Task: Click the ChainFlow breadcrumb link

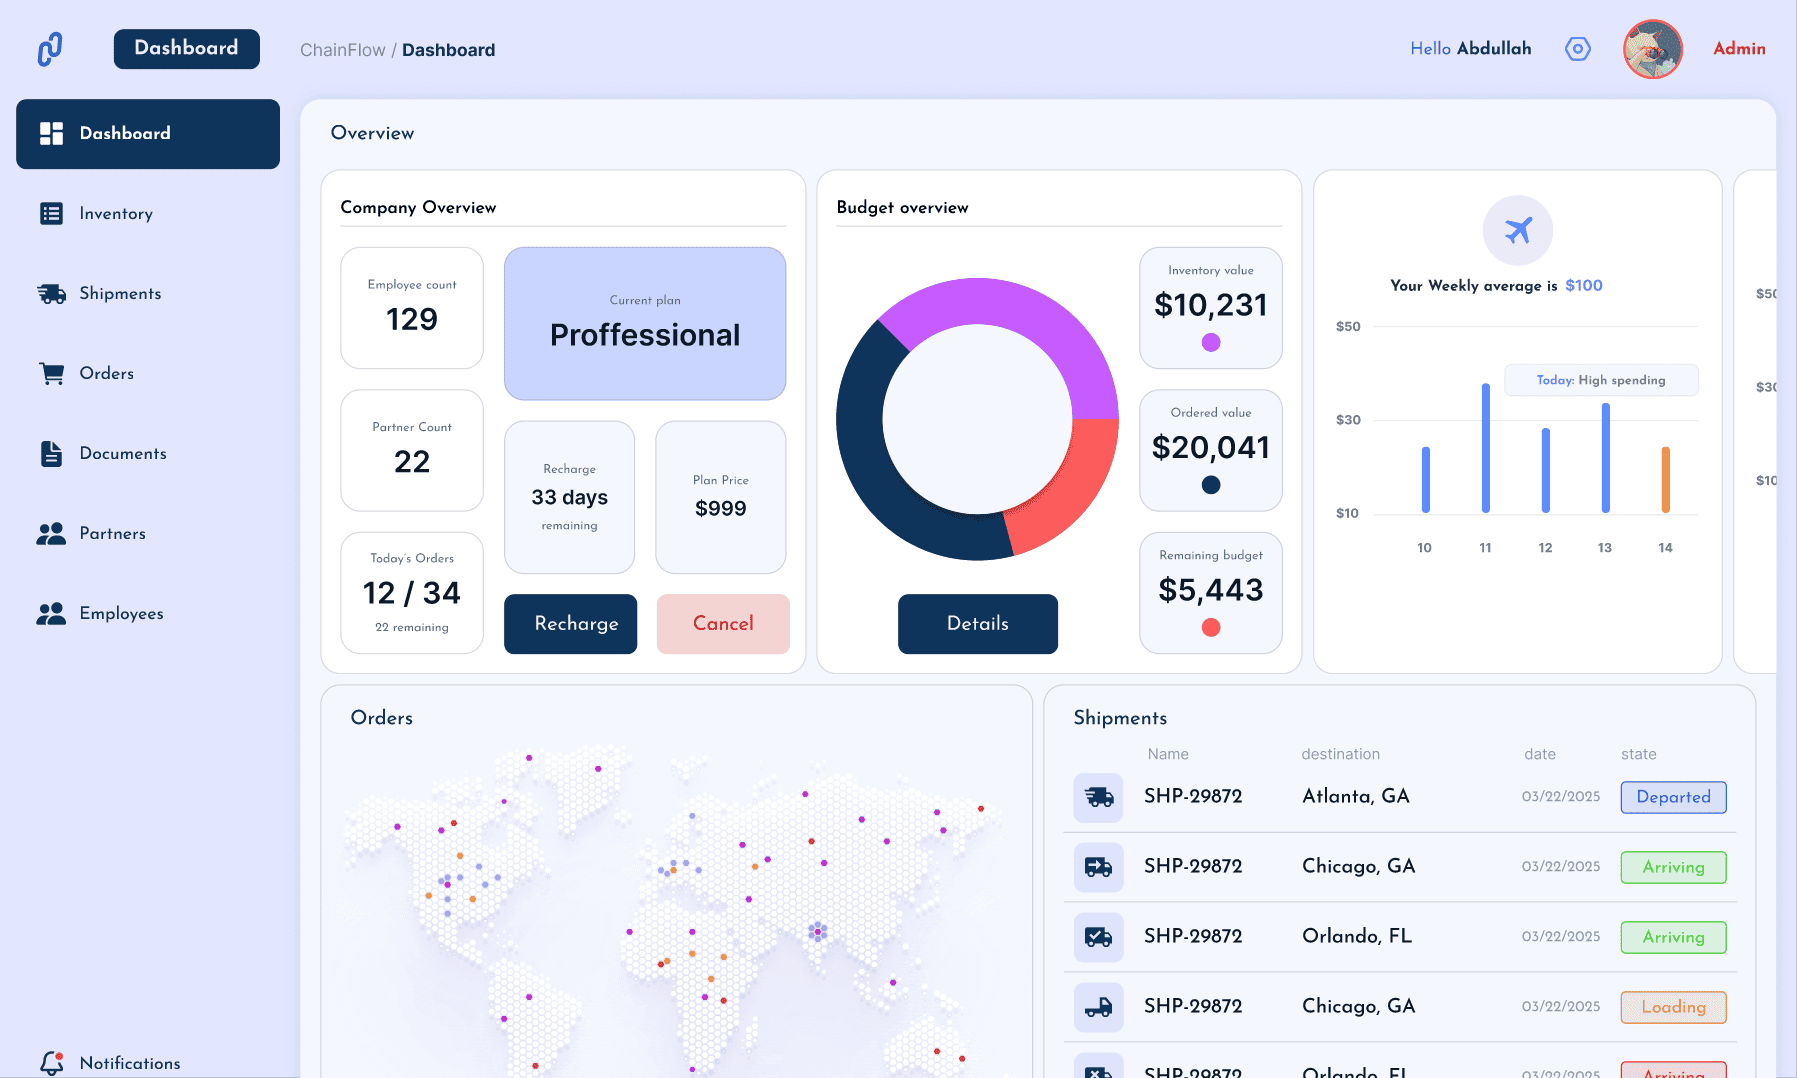Action: (342, 50)
